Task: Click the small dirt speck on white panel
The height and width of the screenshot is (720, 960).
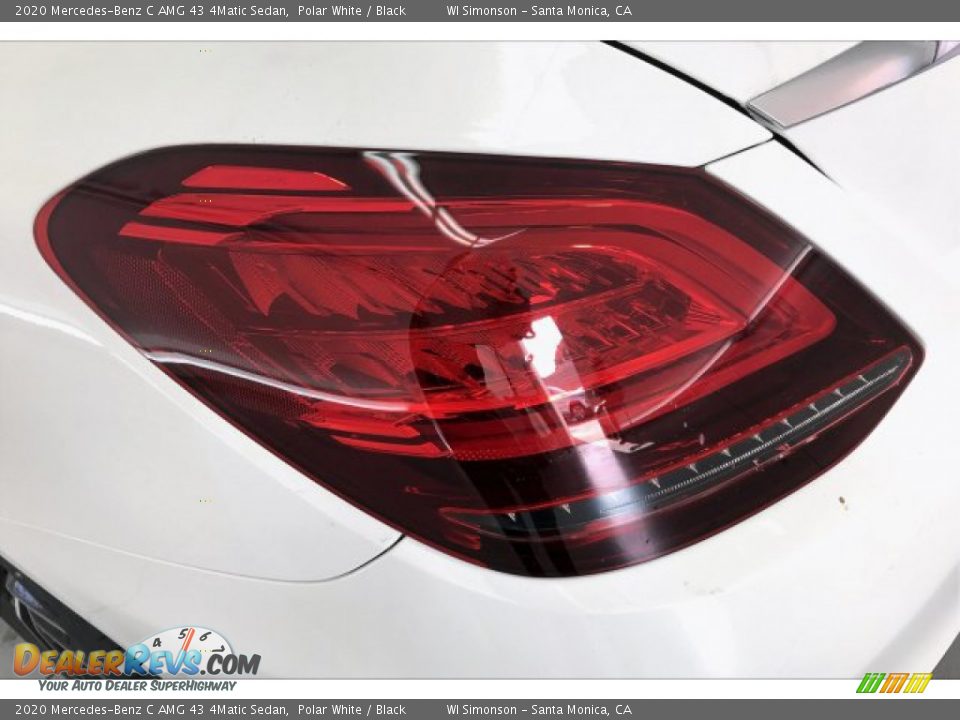Action: 842,501
